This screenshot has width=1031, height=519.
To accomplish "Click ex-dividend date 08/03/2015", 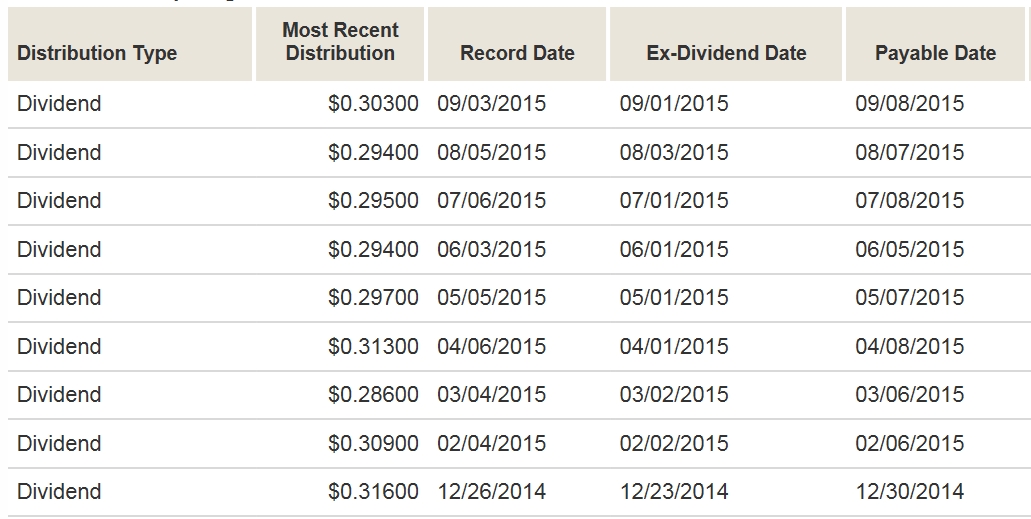I will pyautogui.click(x=674, y=153).
